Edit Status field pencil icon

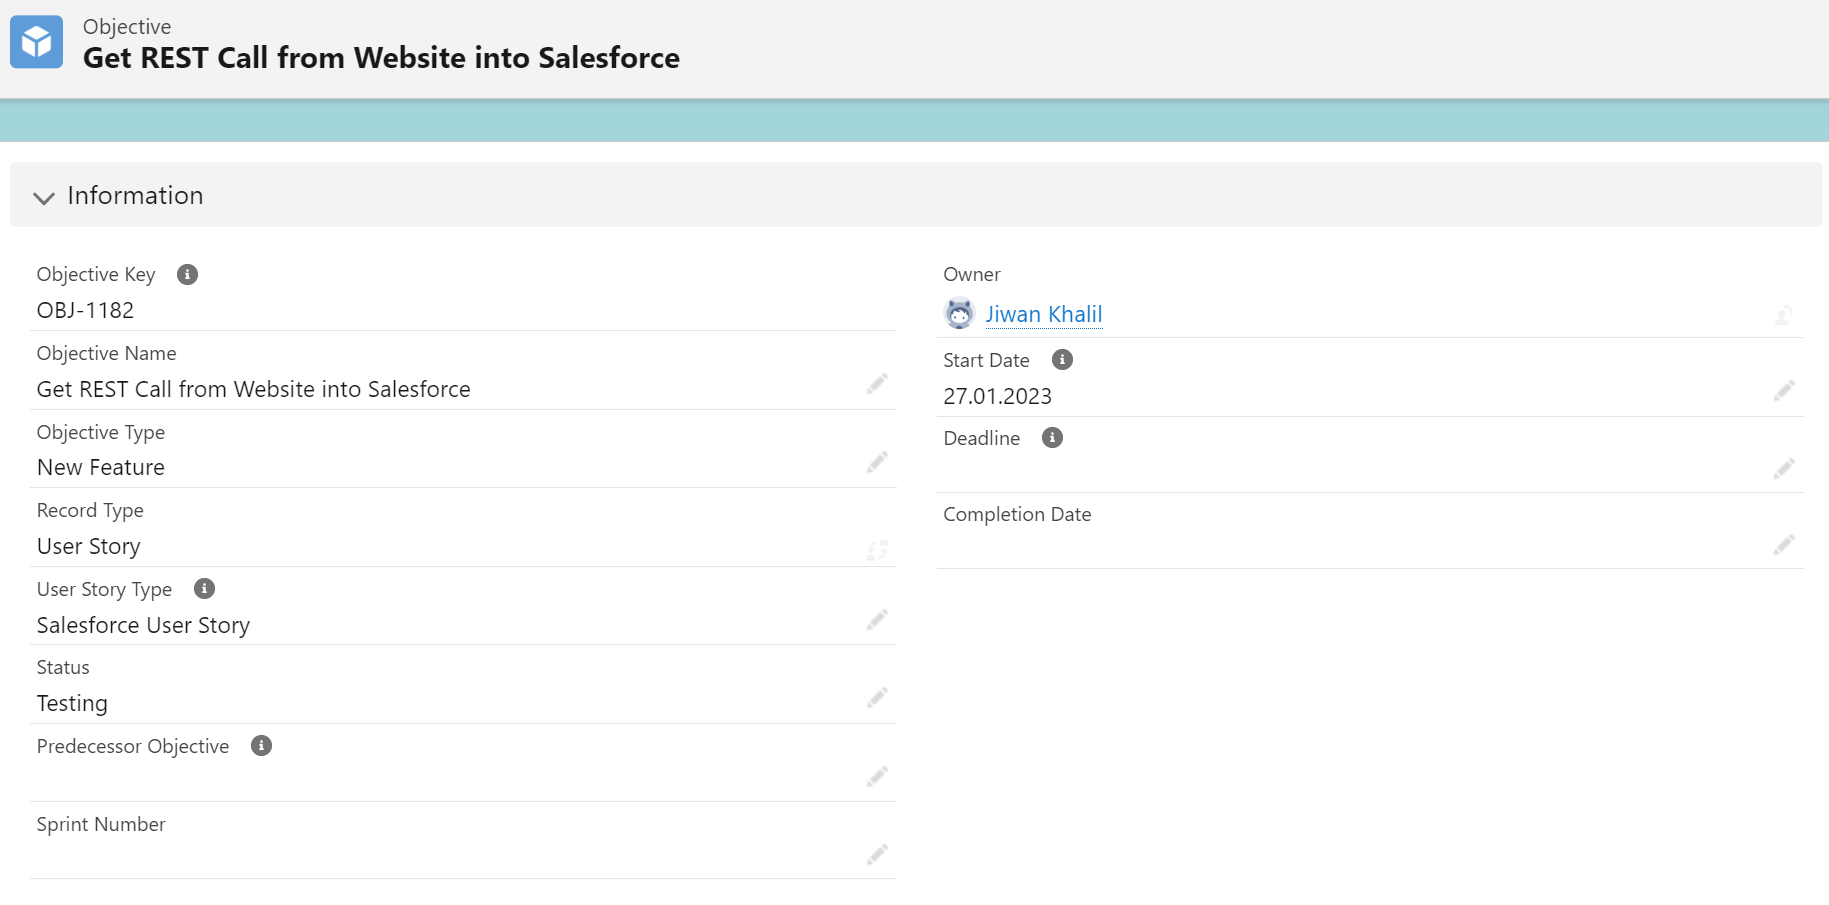tap(877, 698)
